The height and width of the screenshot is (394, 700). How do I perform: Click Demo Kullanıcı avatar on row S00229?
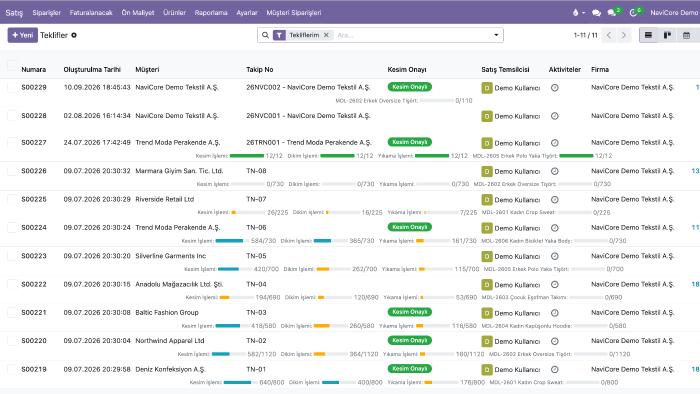(487, 88)
